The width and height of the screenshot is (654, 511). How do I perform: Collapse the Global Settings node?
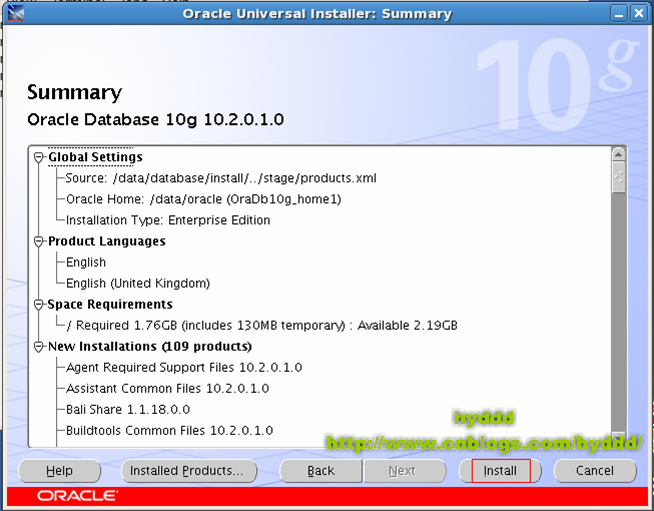(38, 157)
